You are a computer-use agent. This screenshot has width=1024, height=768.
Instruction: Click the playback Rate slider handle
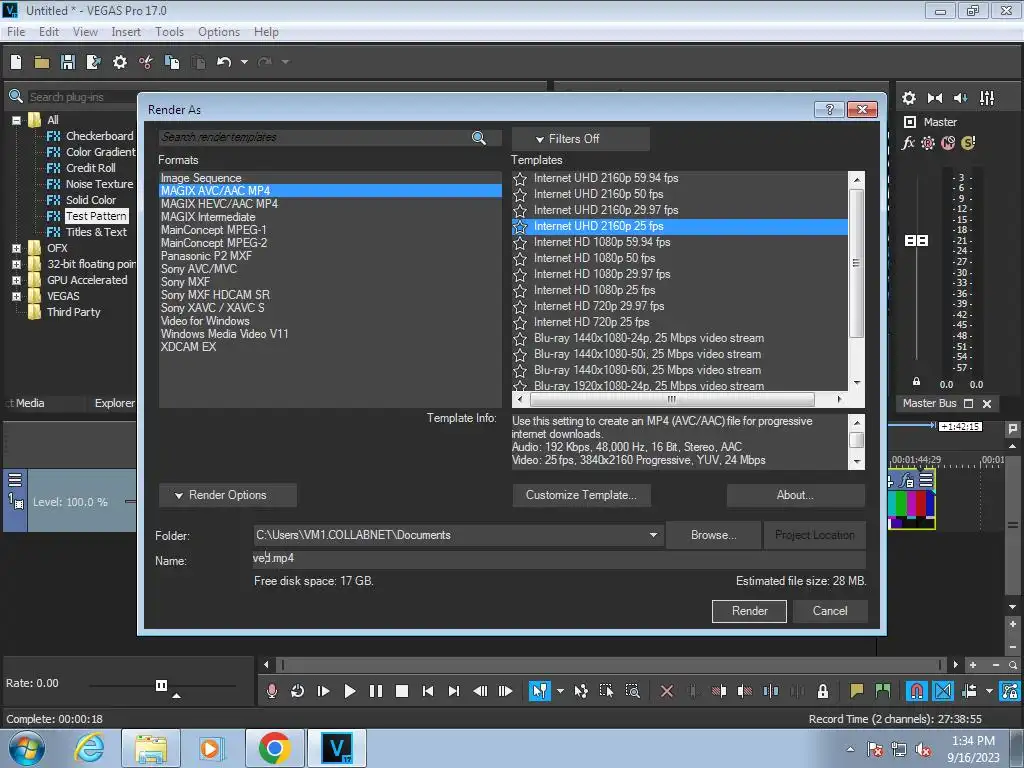[x=161, y=685]
